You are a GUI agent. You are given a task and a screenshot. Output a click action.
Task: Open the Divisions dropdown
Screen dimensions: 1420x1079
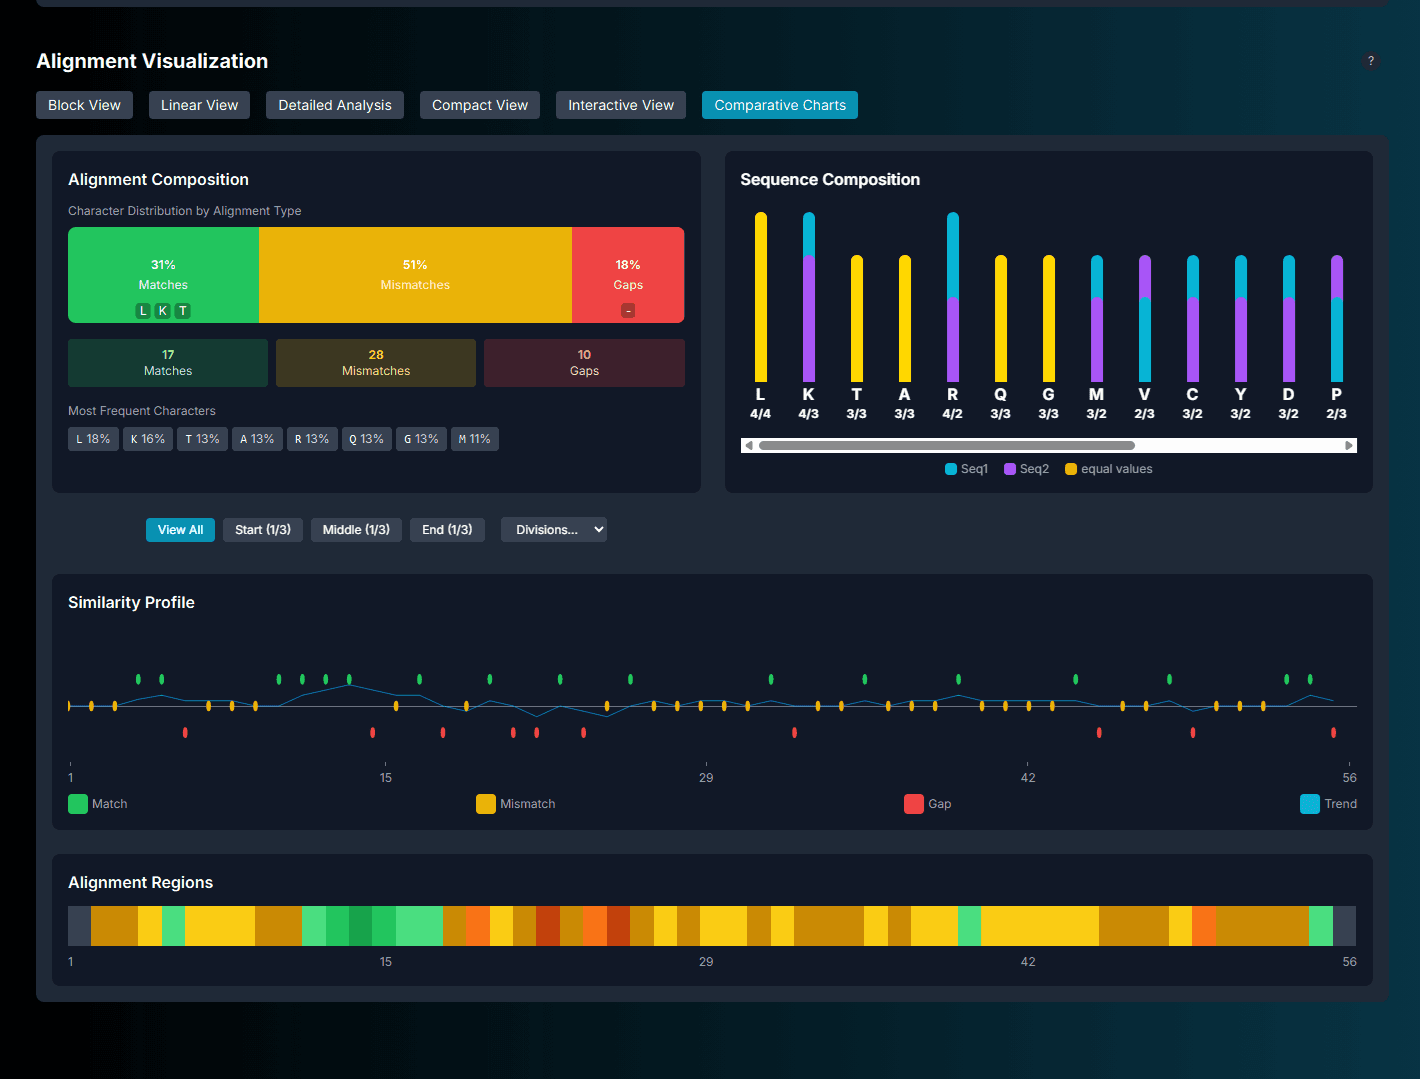coord(553,529)
